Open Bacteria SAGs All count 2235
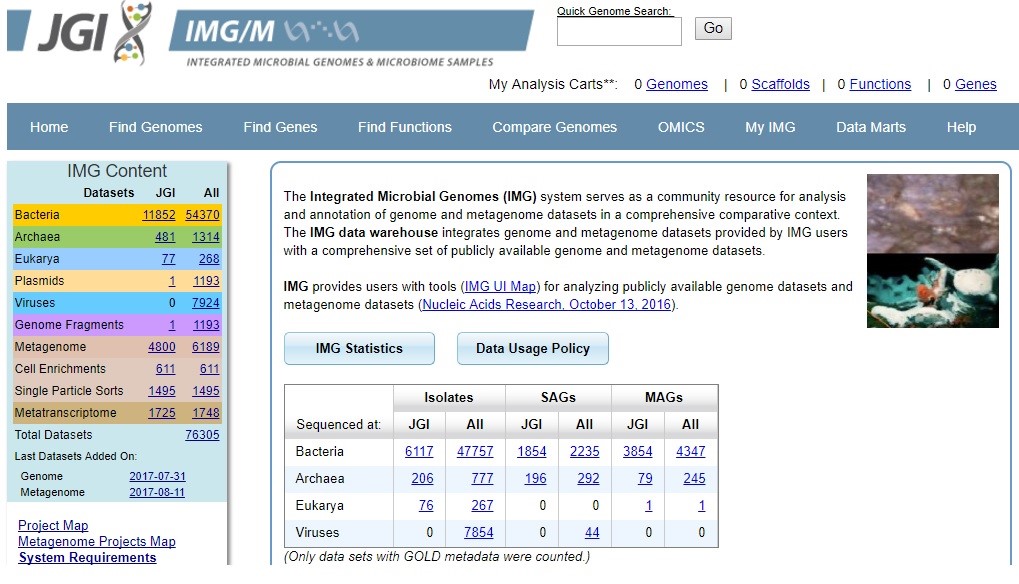Viewport: 1019px width, 584px height. pos(585,451)
